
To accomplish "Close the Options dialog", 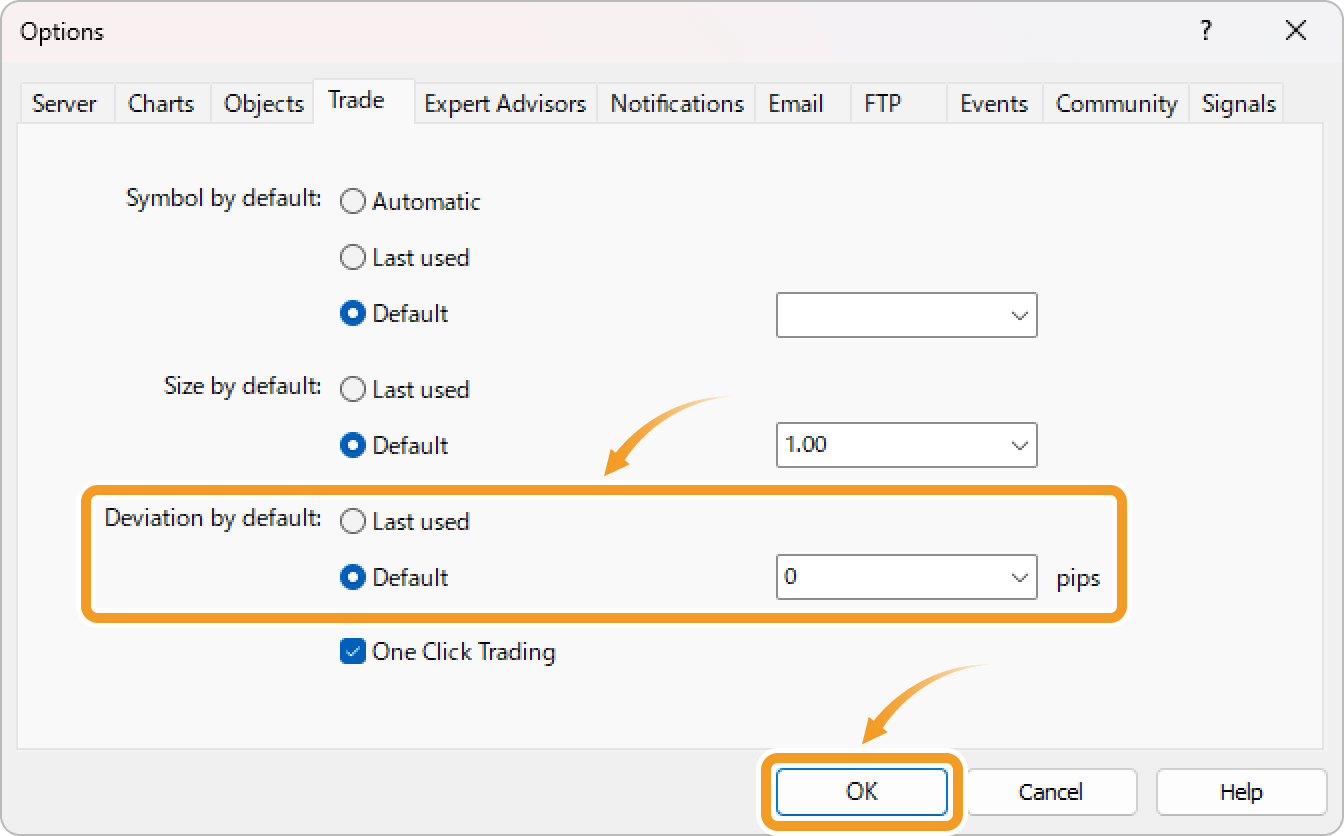I will point(1296,31).
